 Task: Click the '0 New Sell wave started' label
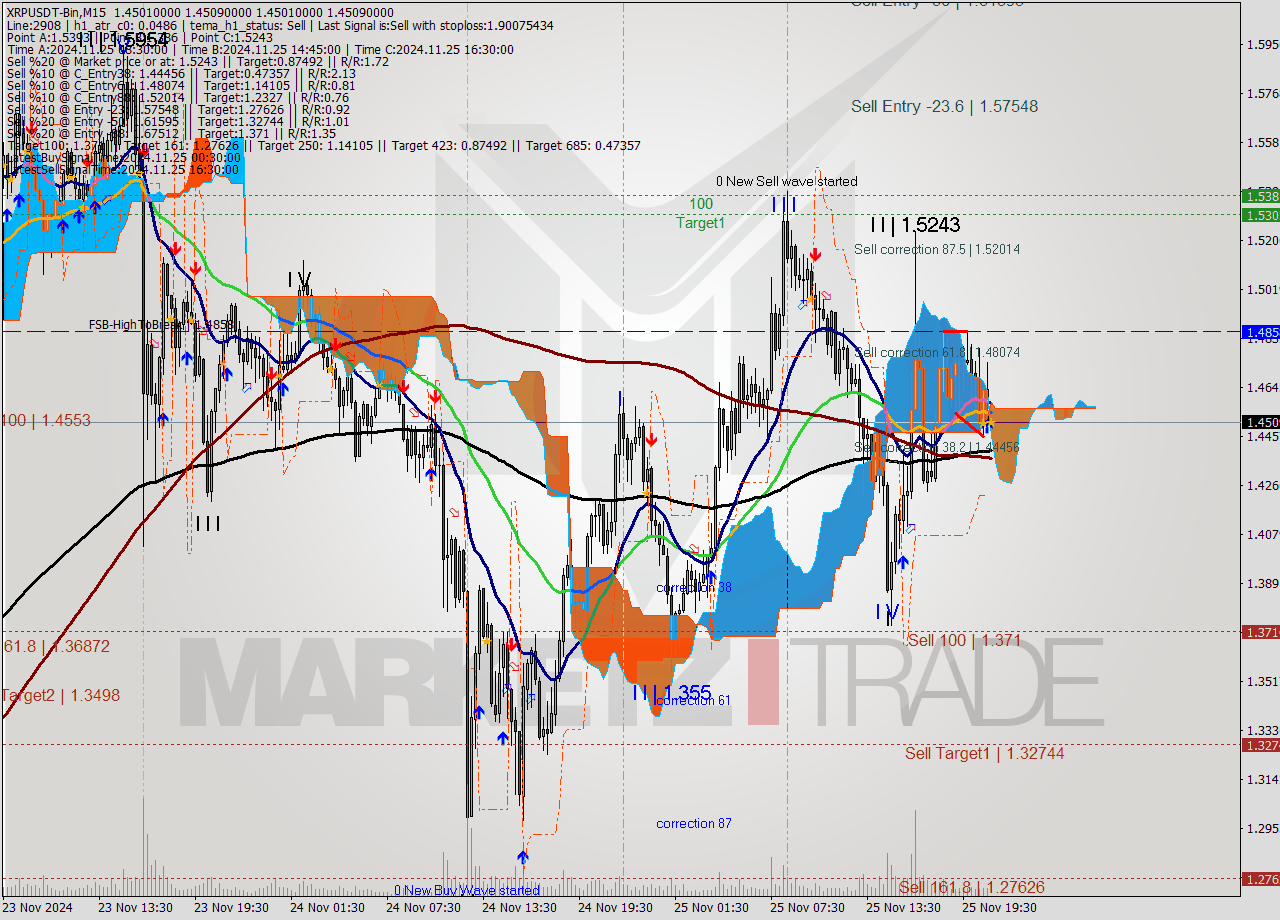[x=786, y=181]
